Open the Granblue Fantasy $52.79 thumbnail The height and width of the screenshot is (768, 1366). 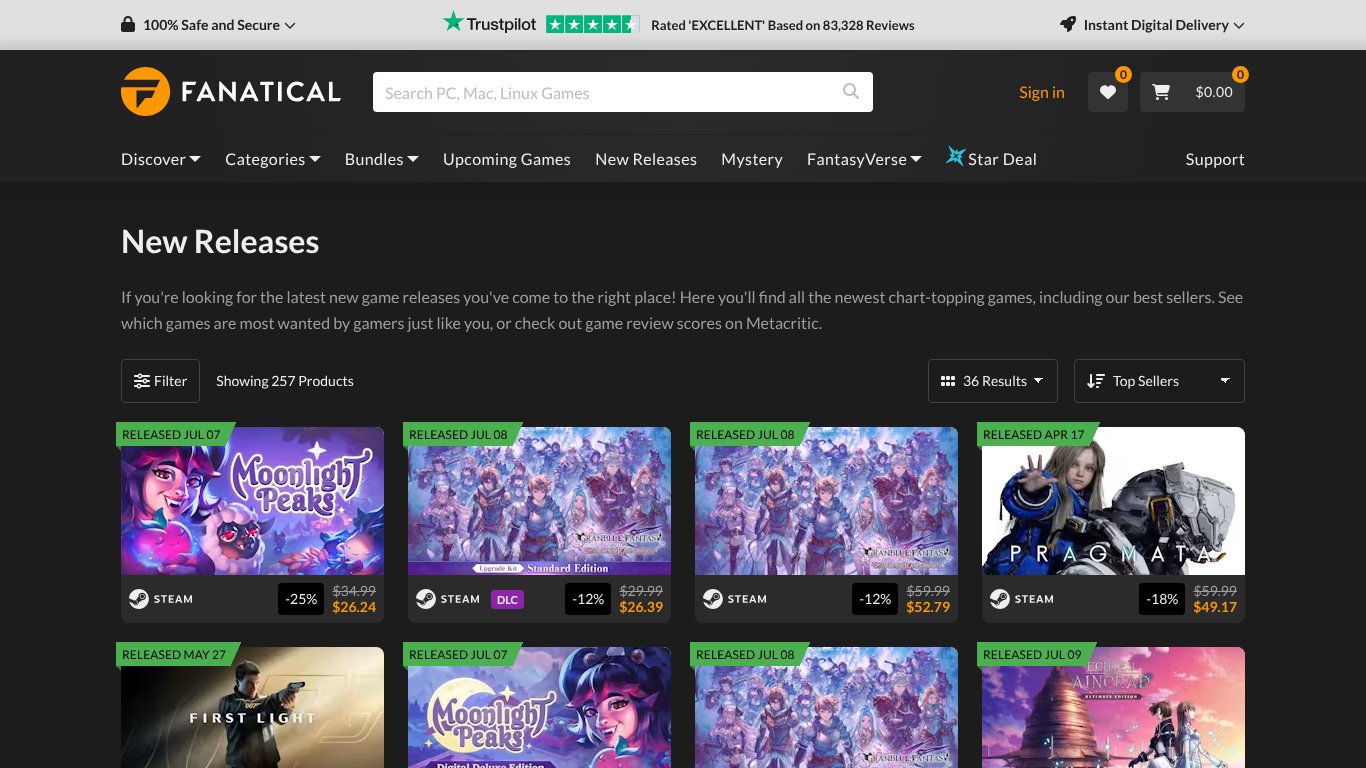tap(826, 501)
